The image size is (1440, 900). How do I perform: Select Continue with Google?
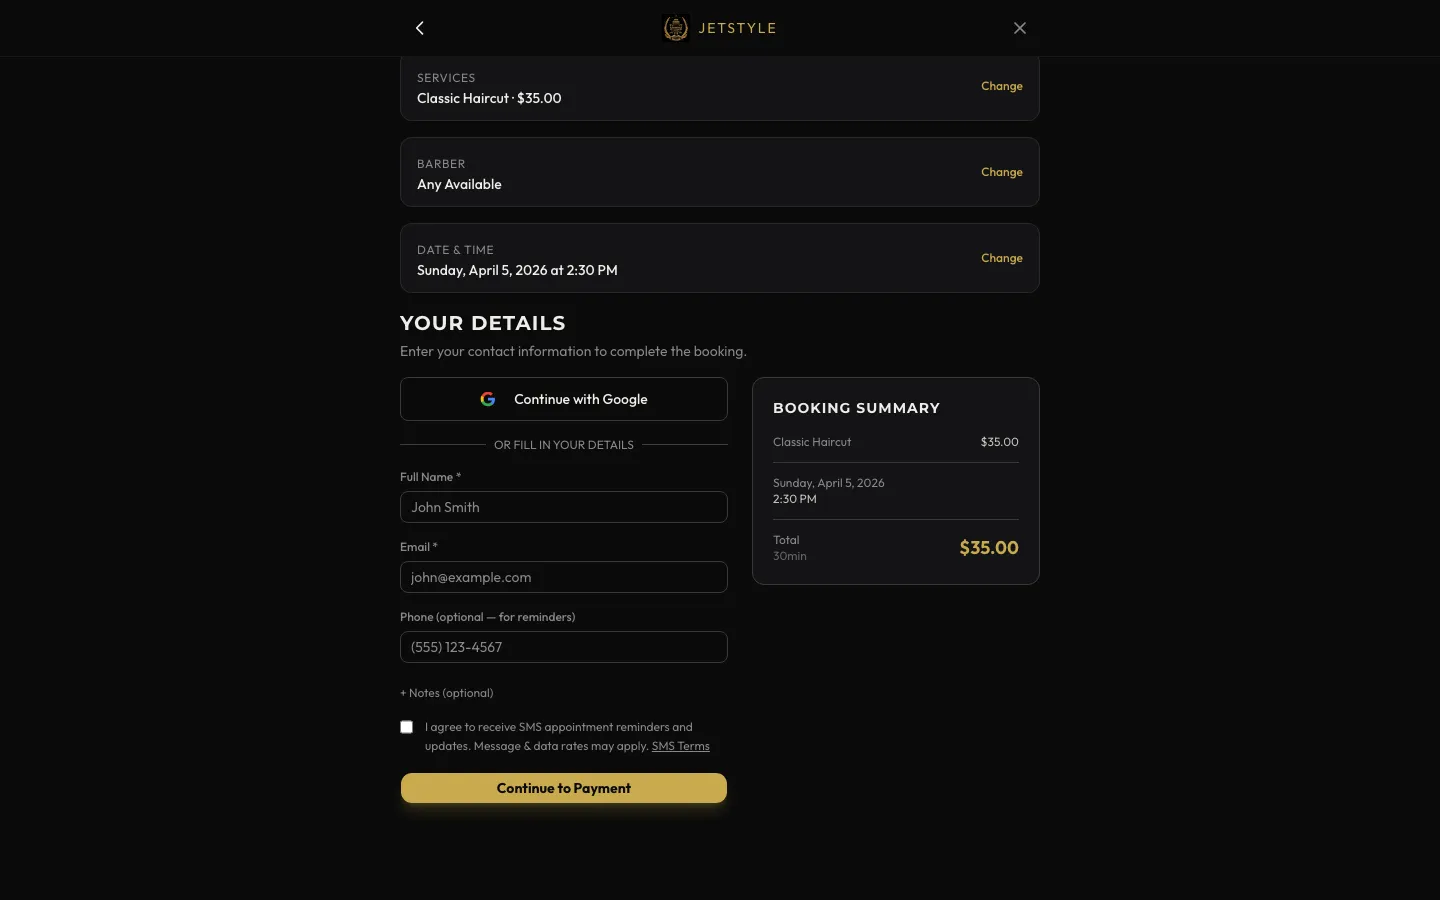click(x=564, y=399)
